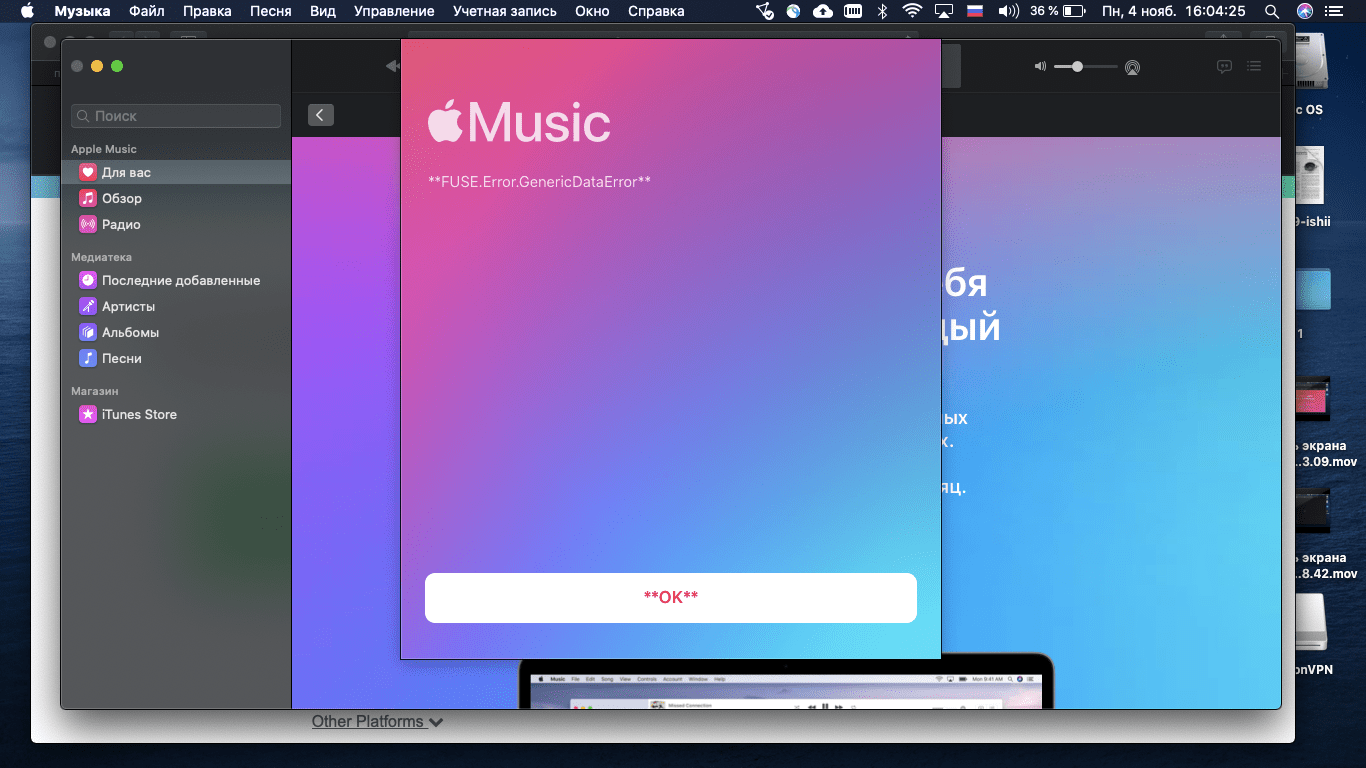Open the Apple menu
The image size is (1366, 768).
coord(27,11)
